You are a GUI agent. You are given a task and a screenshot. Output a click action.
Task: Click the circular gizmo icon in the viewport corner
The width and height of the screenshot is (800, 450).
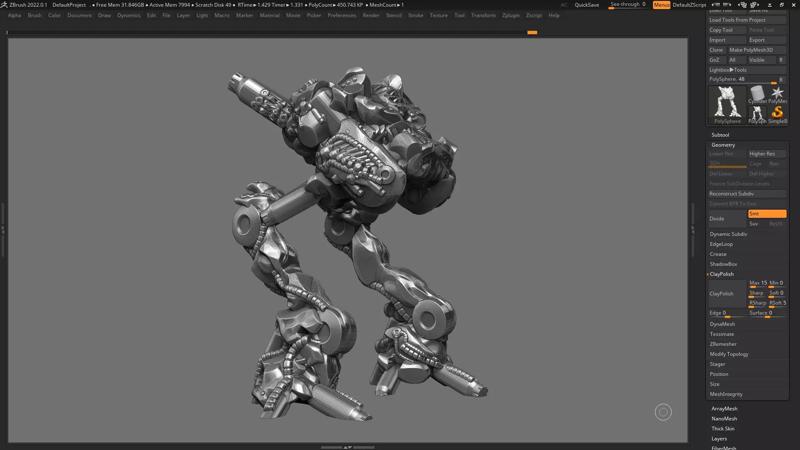pyautogui.click(x=663, y=412)
